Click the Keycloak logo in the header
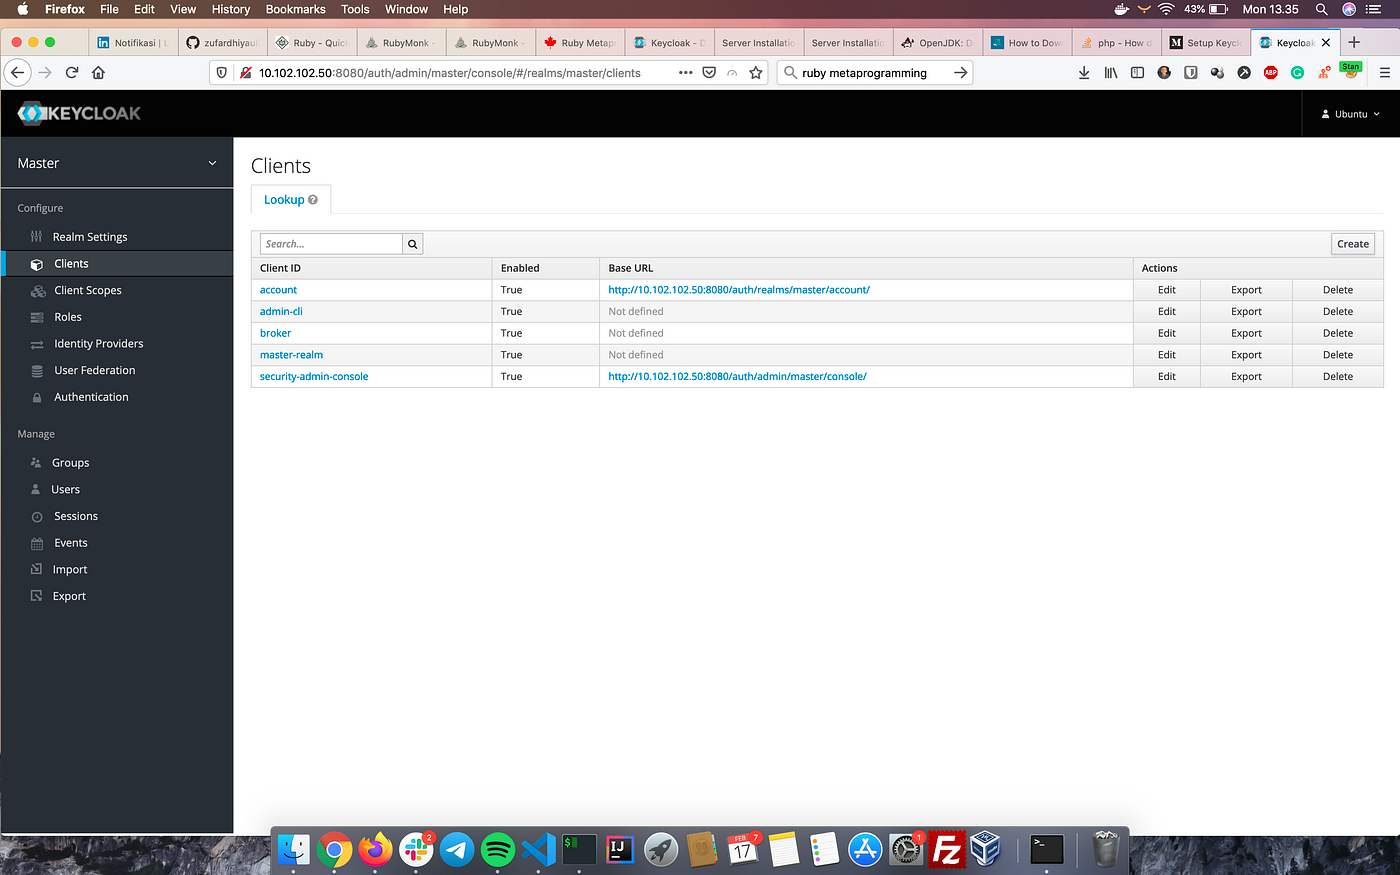 point(79,113)
